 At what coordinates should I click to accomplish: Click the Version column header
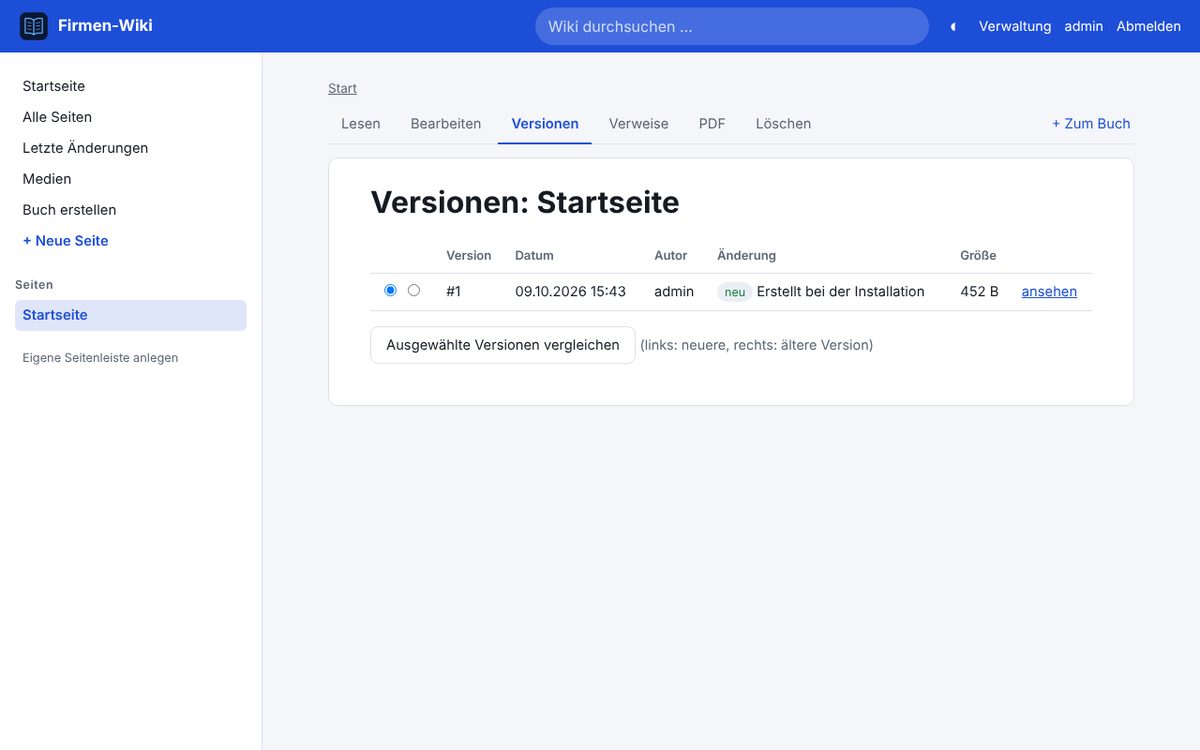coord(469,256)
